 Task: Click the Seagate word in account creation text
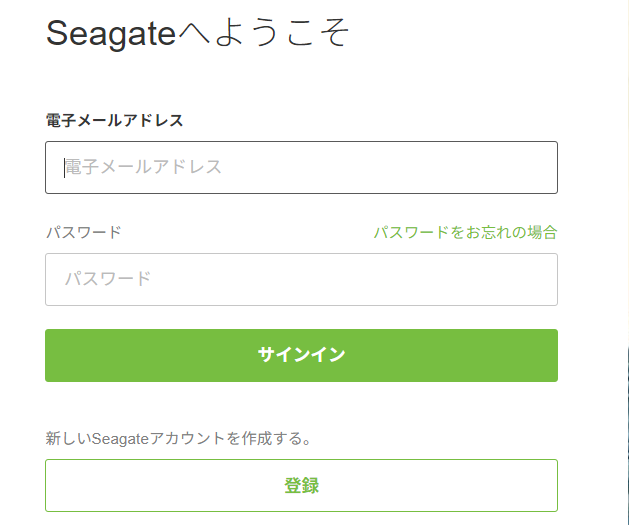[120, 438]
